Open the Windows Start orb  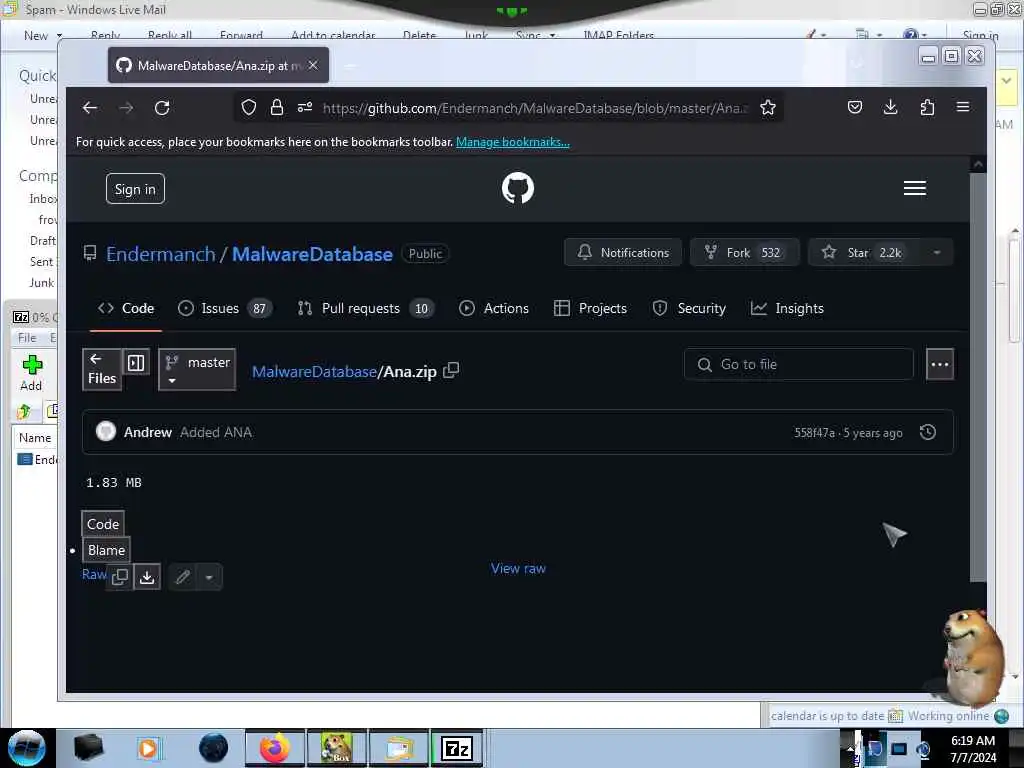(27, 748)
